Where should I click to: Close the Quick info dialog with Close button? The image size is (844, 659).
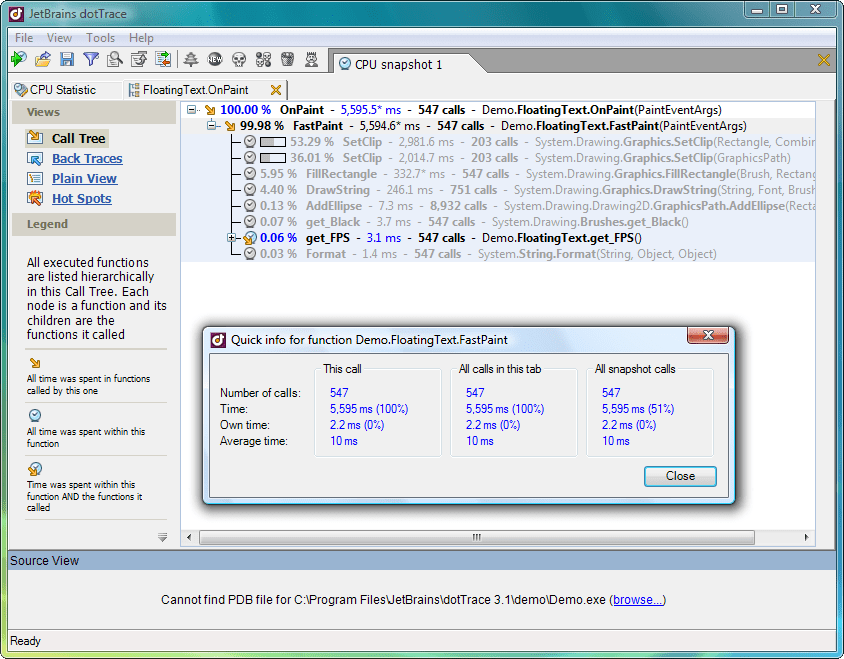pos(680,476)
